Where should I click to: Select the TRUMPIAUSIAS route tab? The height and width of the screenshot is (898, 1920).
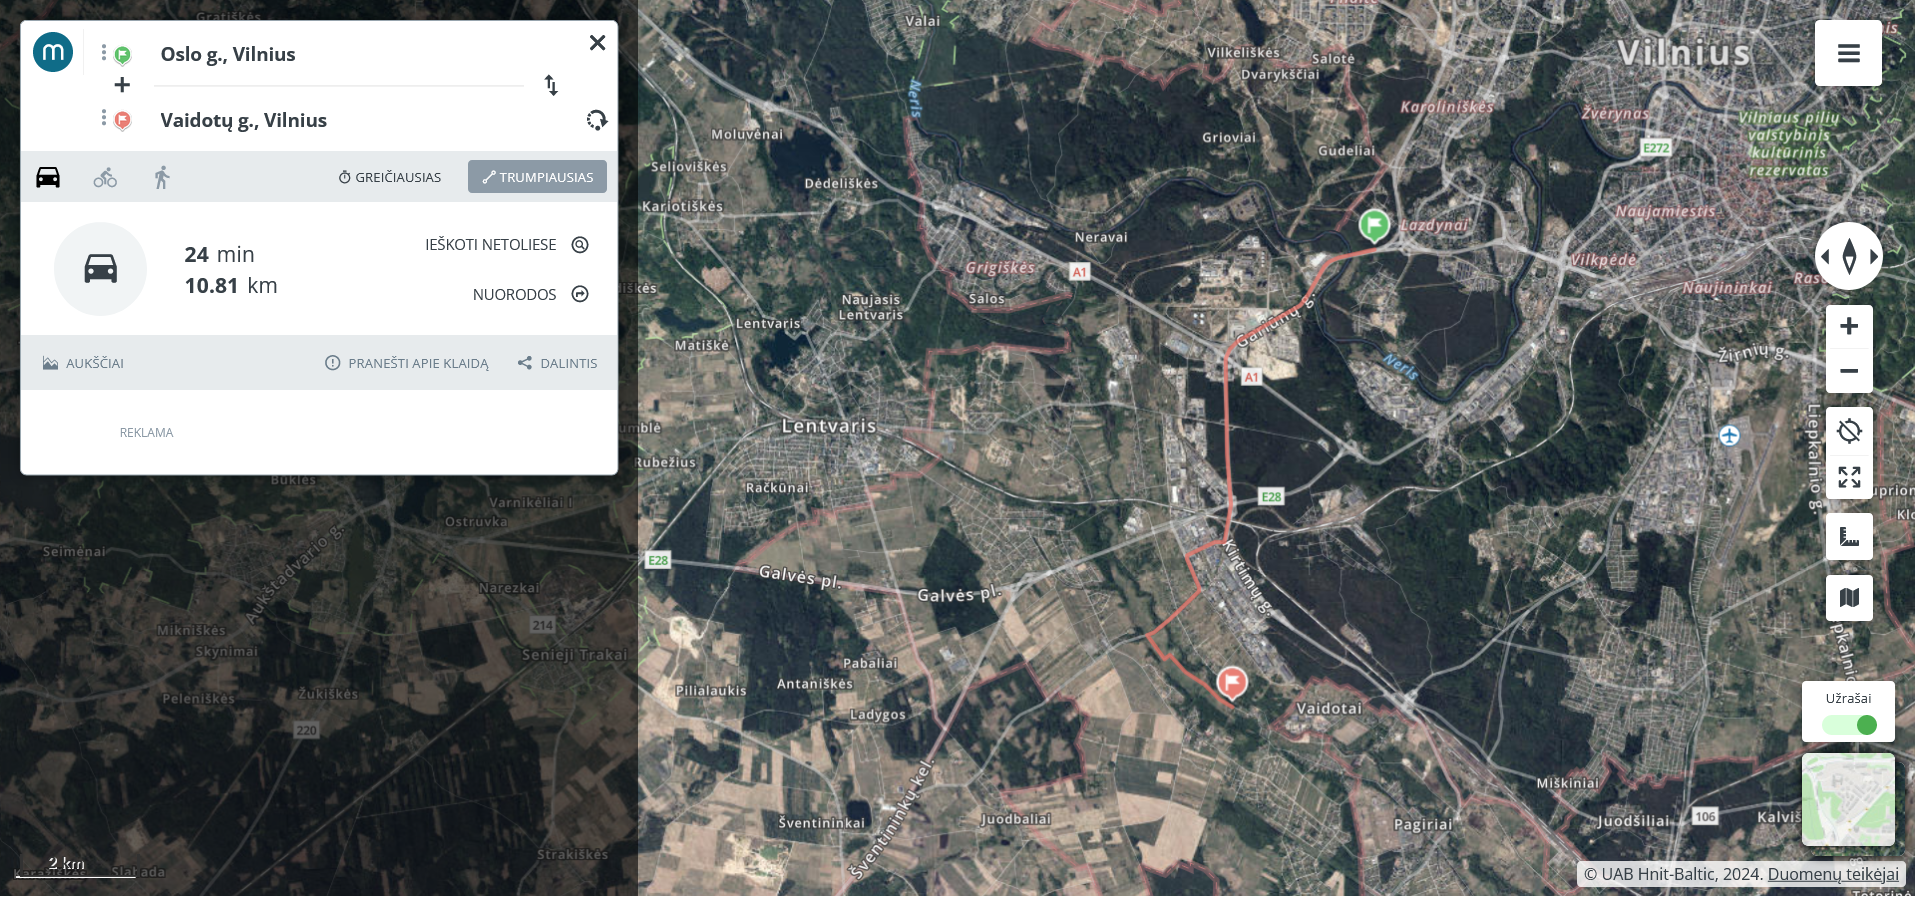tap(537, 177)
